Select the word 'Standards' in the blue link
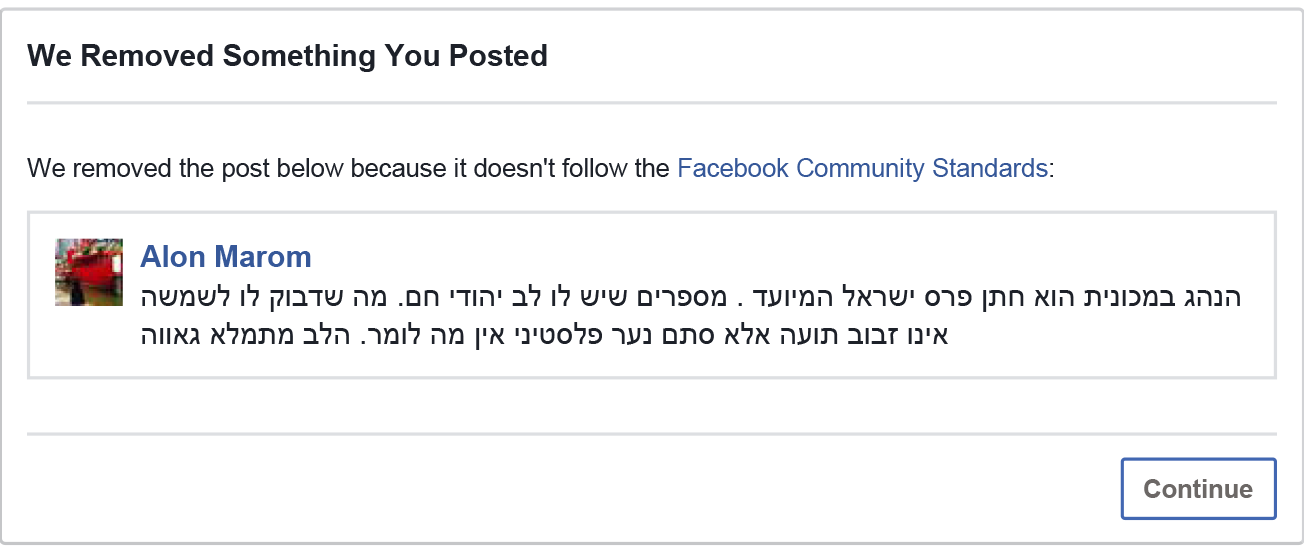Image resolution: width=1304 pixels, height=552 pixels. pos(990,168)
